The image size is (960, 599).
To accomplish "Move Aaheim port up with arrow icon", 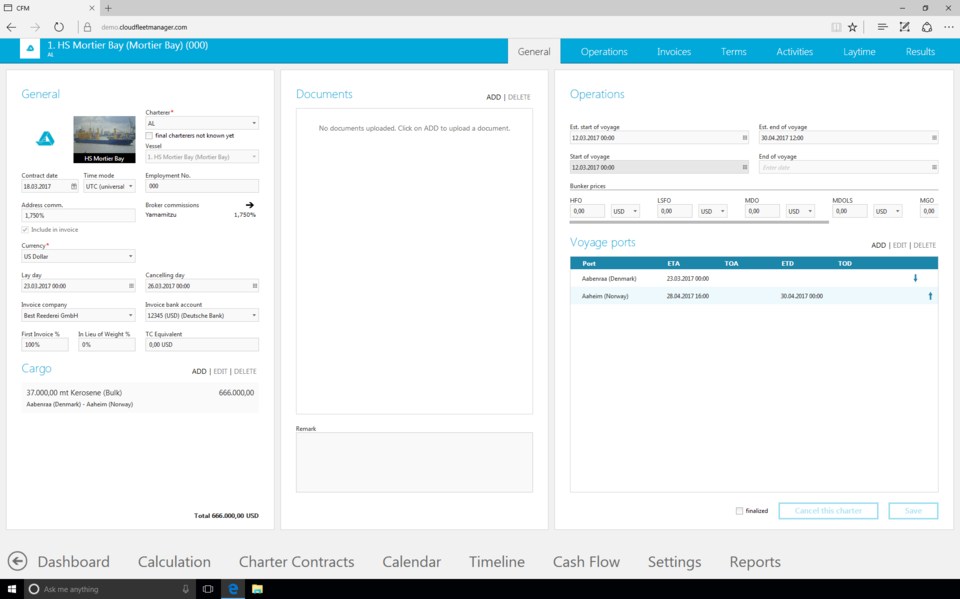I will 930,296.
